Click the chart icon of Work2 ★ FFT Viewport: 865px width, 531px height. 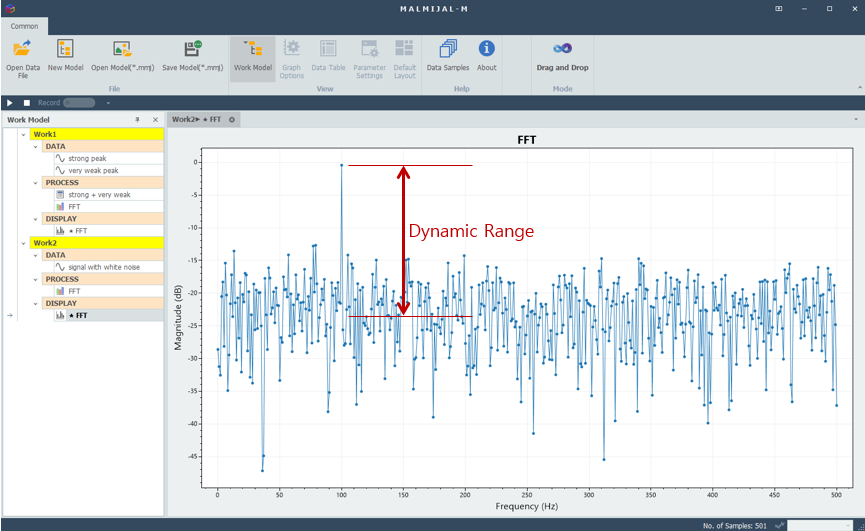pos(60,315)
